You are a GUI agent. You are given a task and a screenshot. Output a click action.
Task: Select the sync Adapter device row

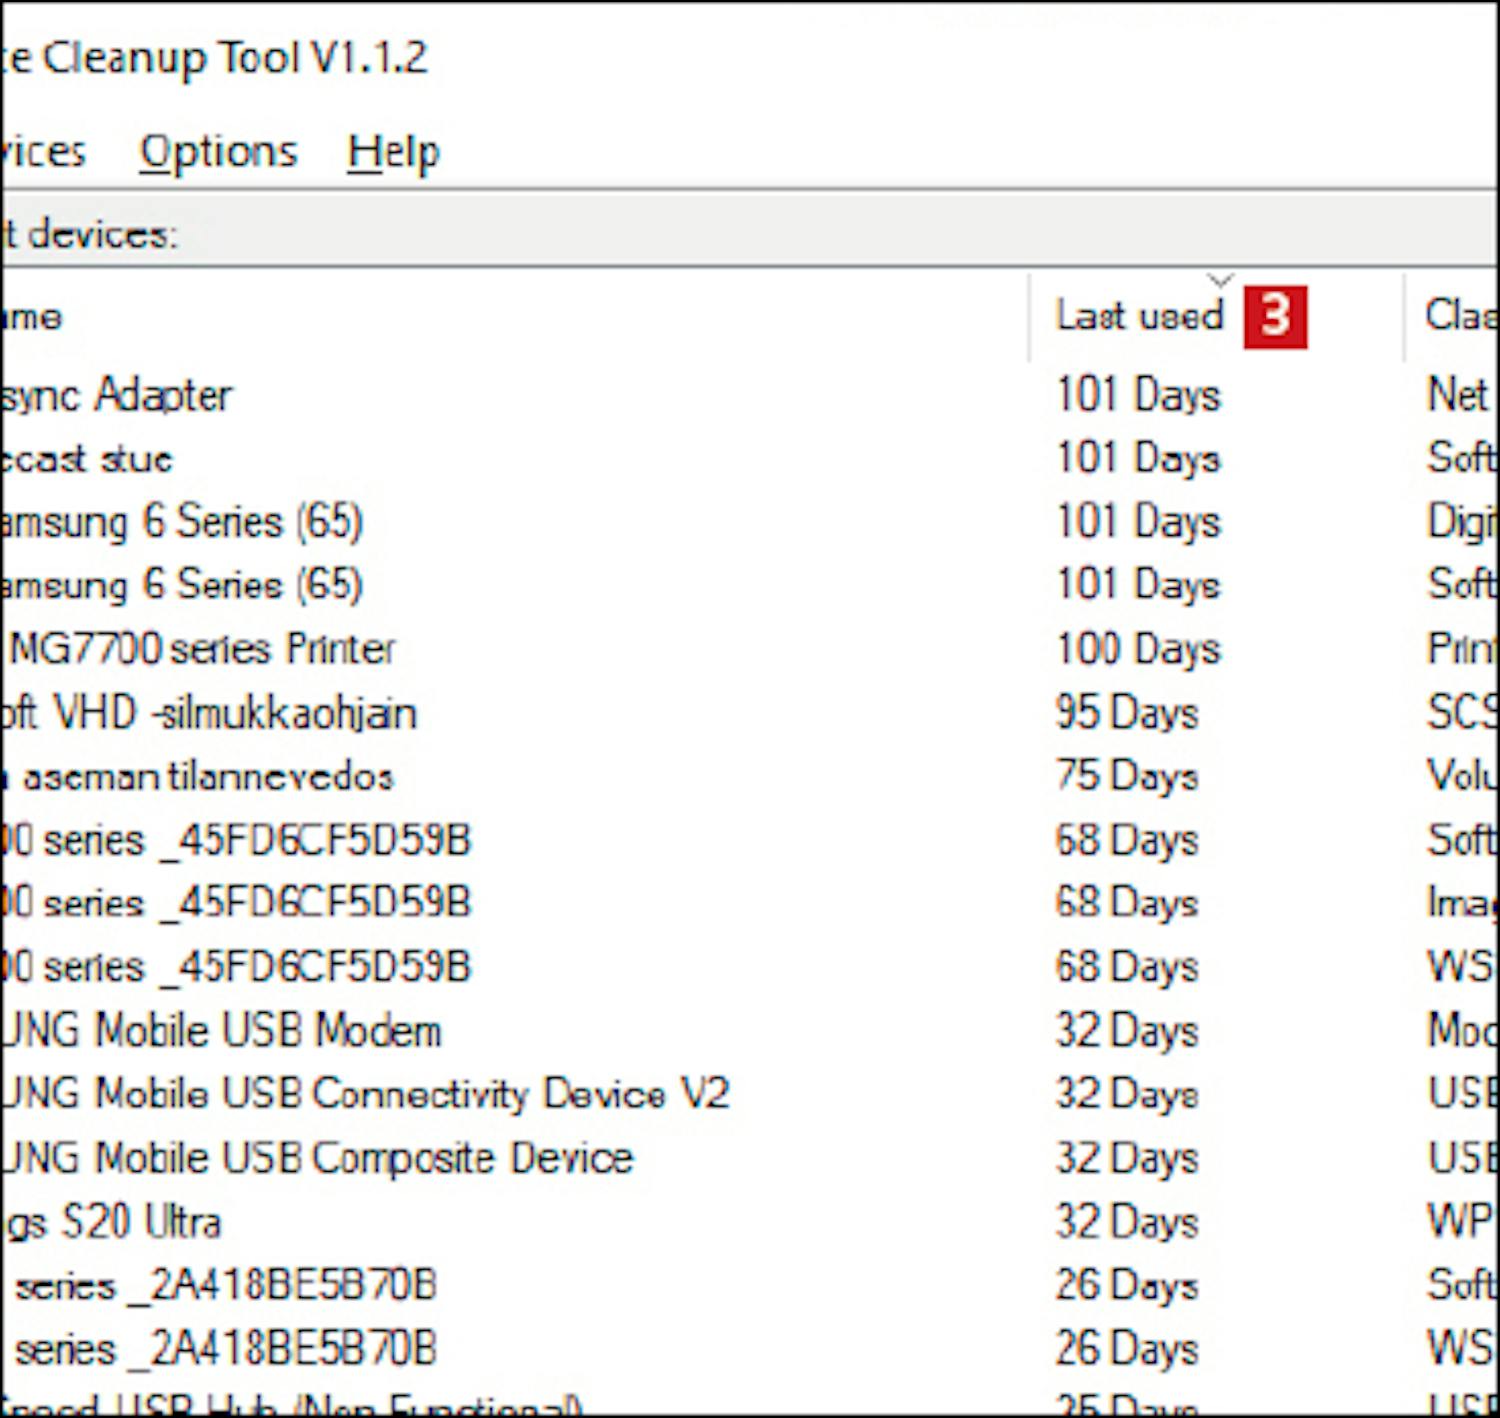pyautogui.click(x=117, y=396)
